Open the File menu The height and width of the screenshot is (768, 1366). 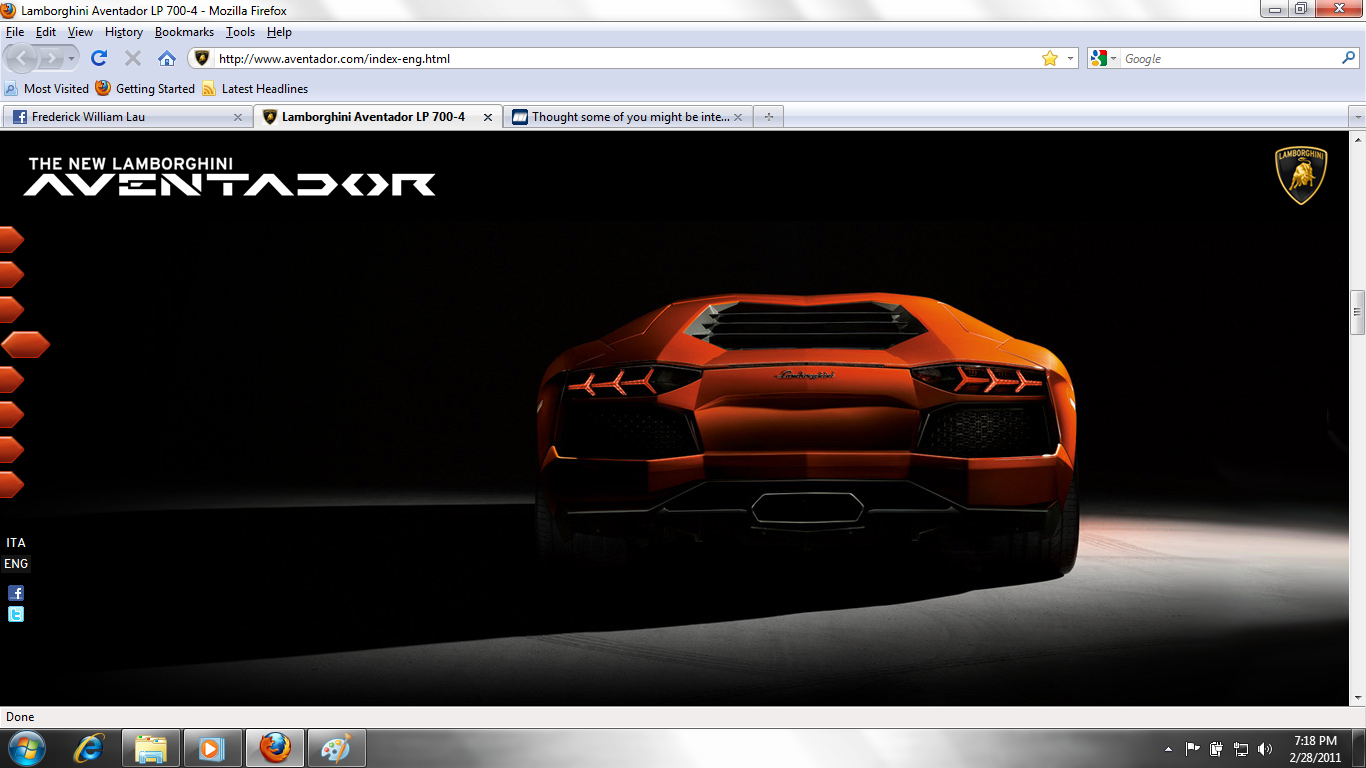[14, 32]
